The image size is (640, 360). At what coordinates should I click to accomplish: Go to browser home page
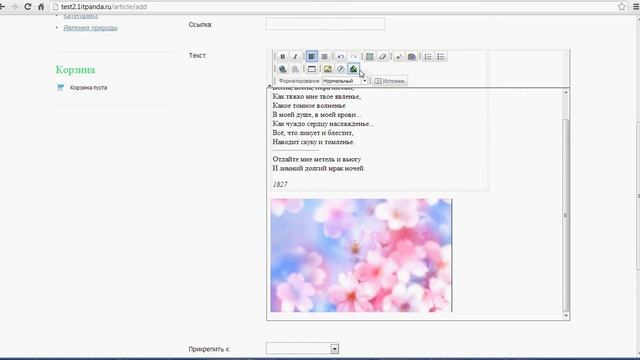(41, 7)
